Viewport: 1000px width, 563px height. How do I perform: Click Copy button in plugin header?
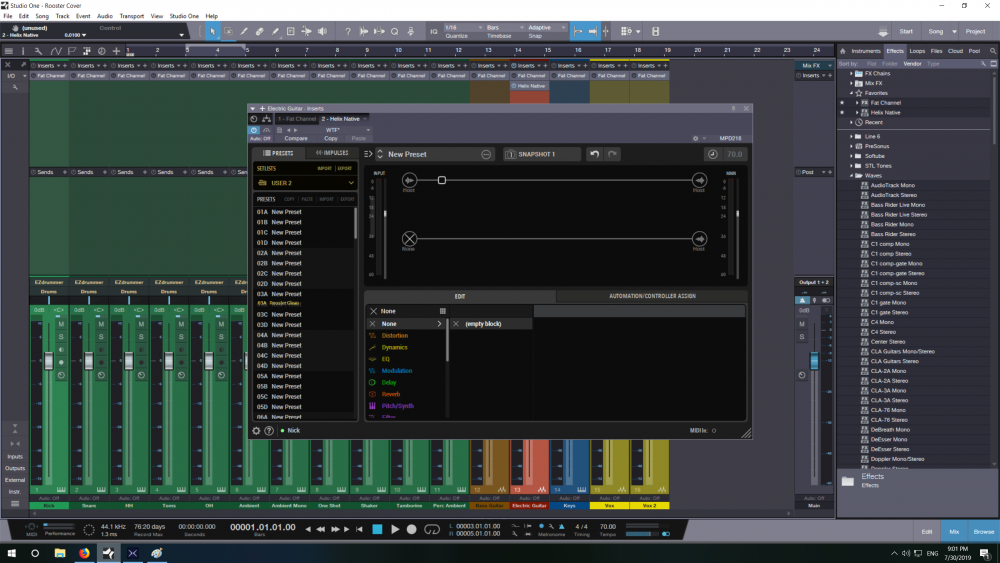pos(330,138)
